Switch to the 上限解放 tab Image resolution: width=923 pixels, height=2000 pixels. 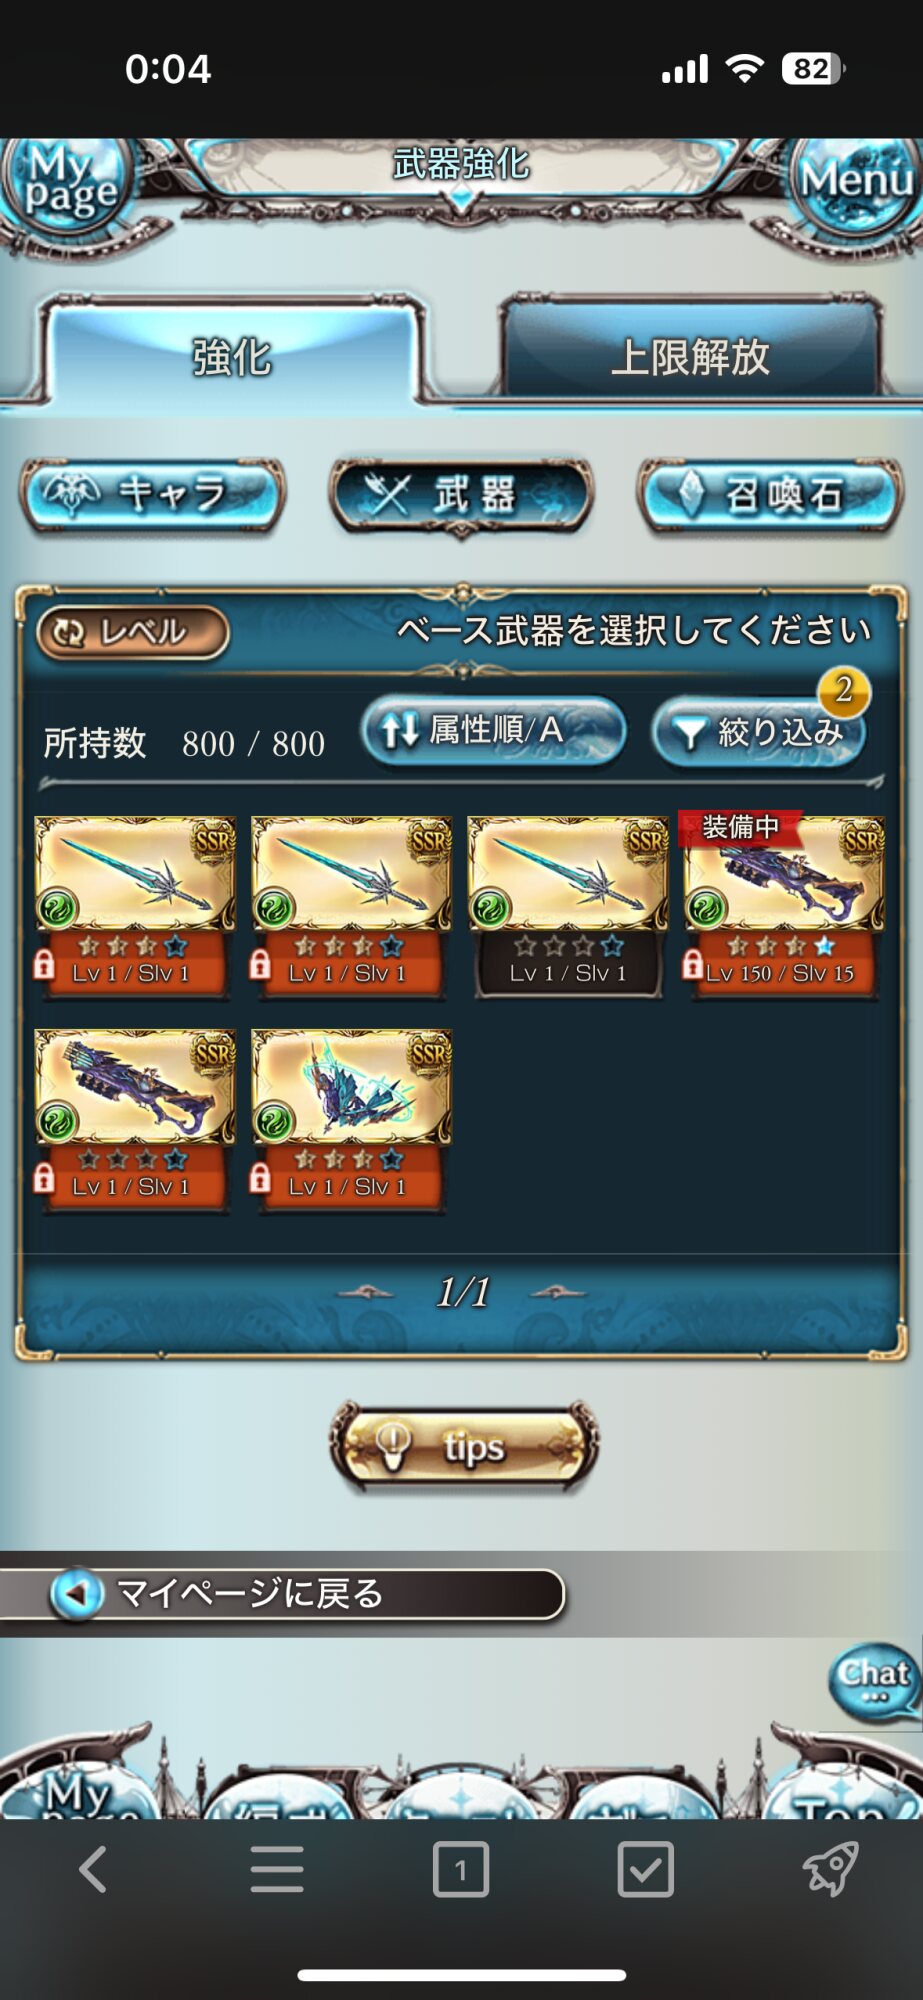[690, 355]
